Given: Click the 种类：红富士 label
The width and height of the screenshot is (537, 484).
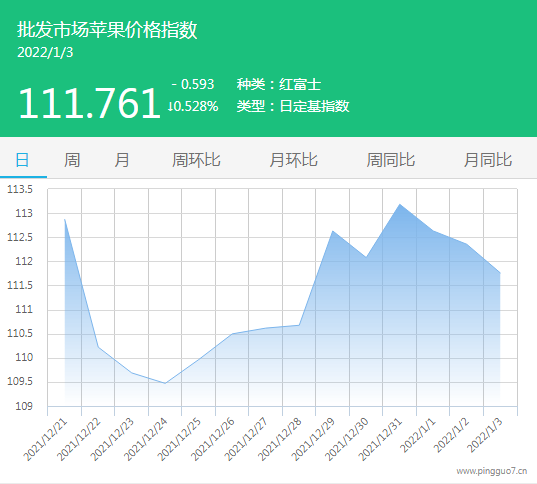Looking at the screenshot, I should 279,84.
